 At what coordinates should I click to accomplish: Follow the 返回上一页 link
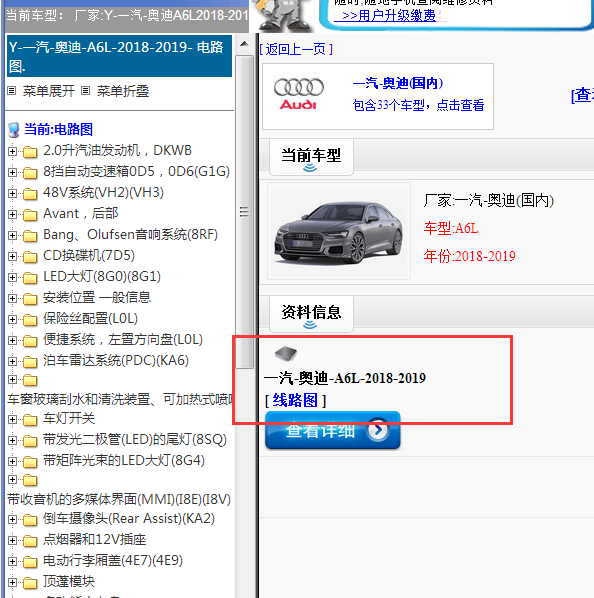(296, 49)
